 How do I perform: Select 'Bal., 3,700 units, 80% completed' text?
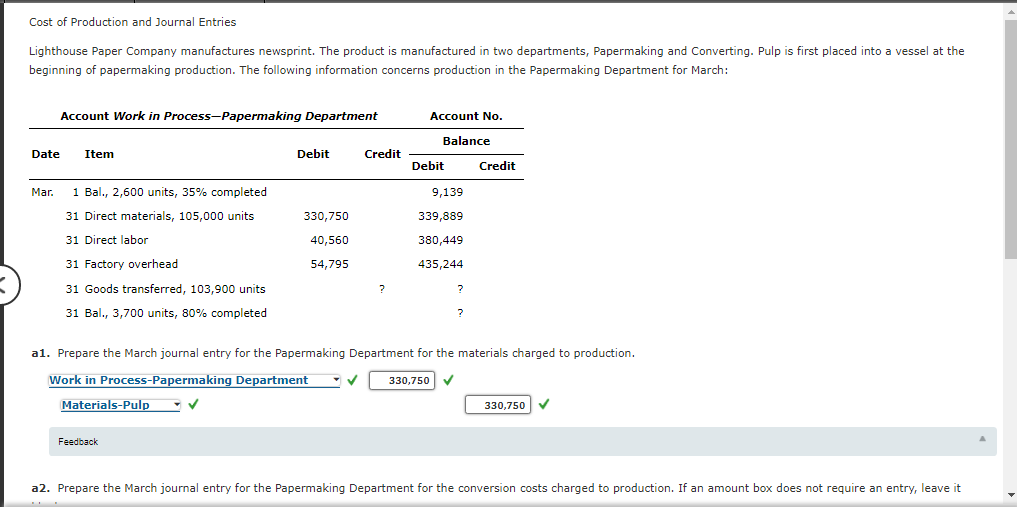(176, 313)
